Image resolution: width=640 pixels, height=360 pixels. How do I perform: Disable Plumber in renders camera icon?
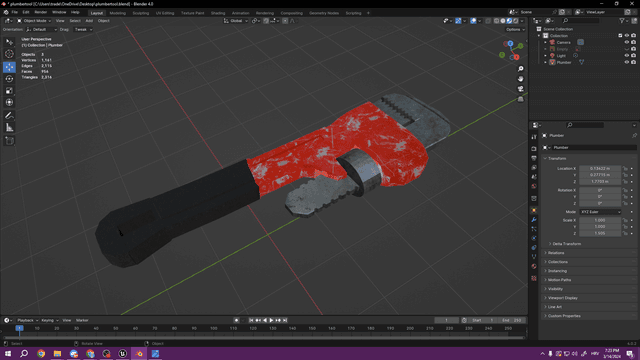click(x=633, y=62)
